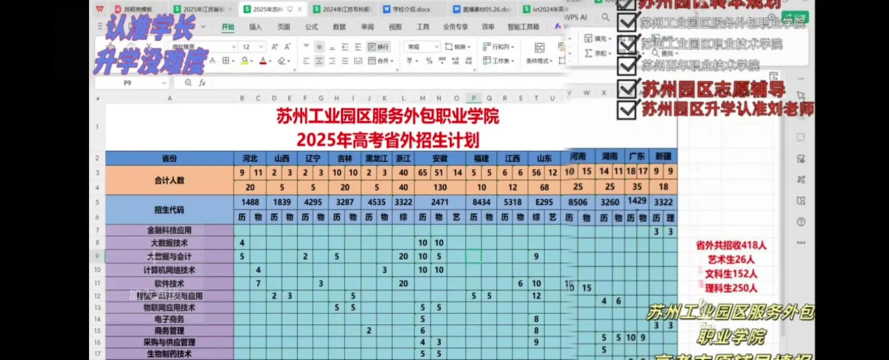Expand the 合并 merge cells dropdown
Image resolution: width=889 pixels, height=360 pixels.
tap(392, 61)
